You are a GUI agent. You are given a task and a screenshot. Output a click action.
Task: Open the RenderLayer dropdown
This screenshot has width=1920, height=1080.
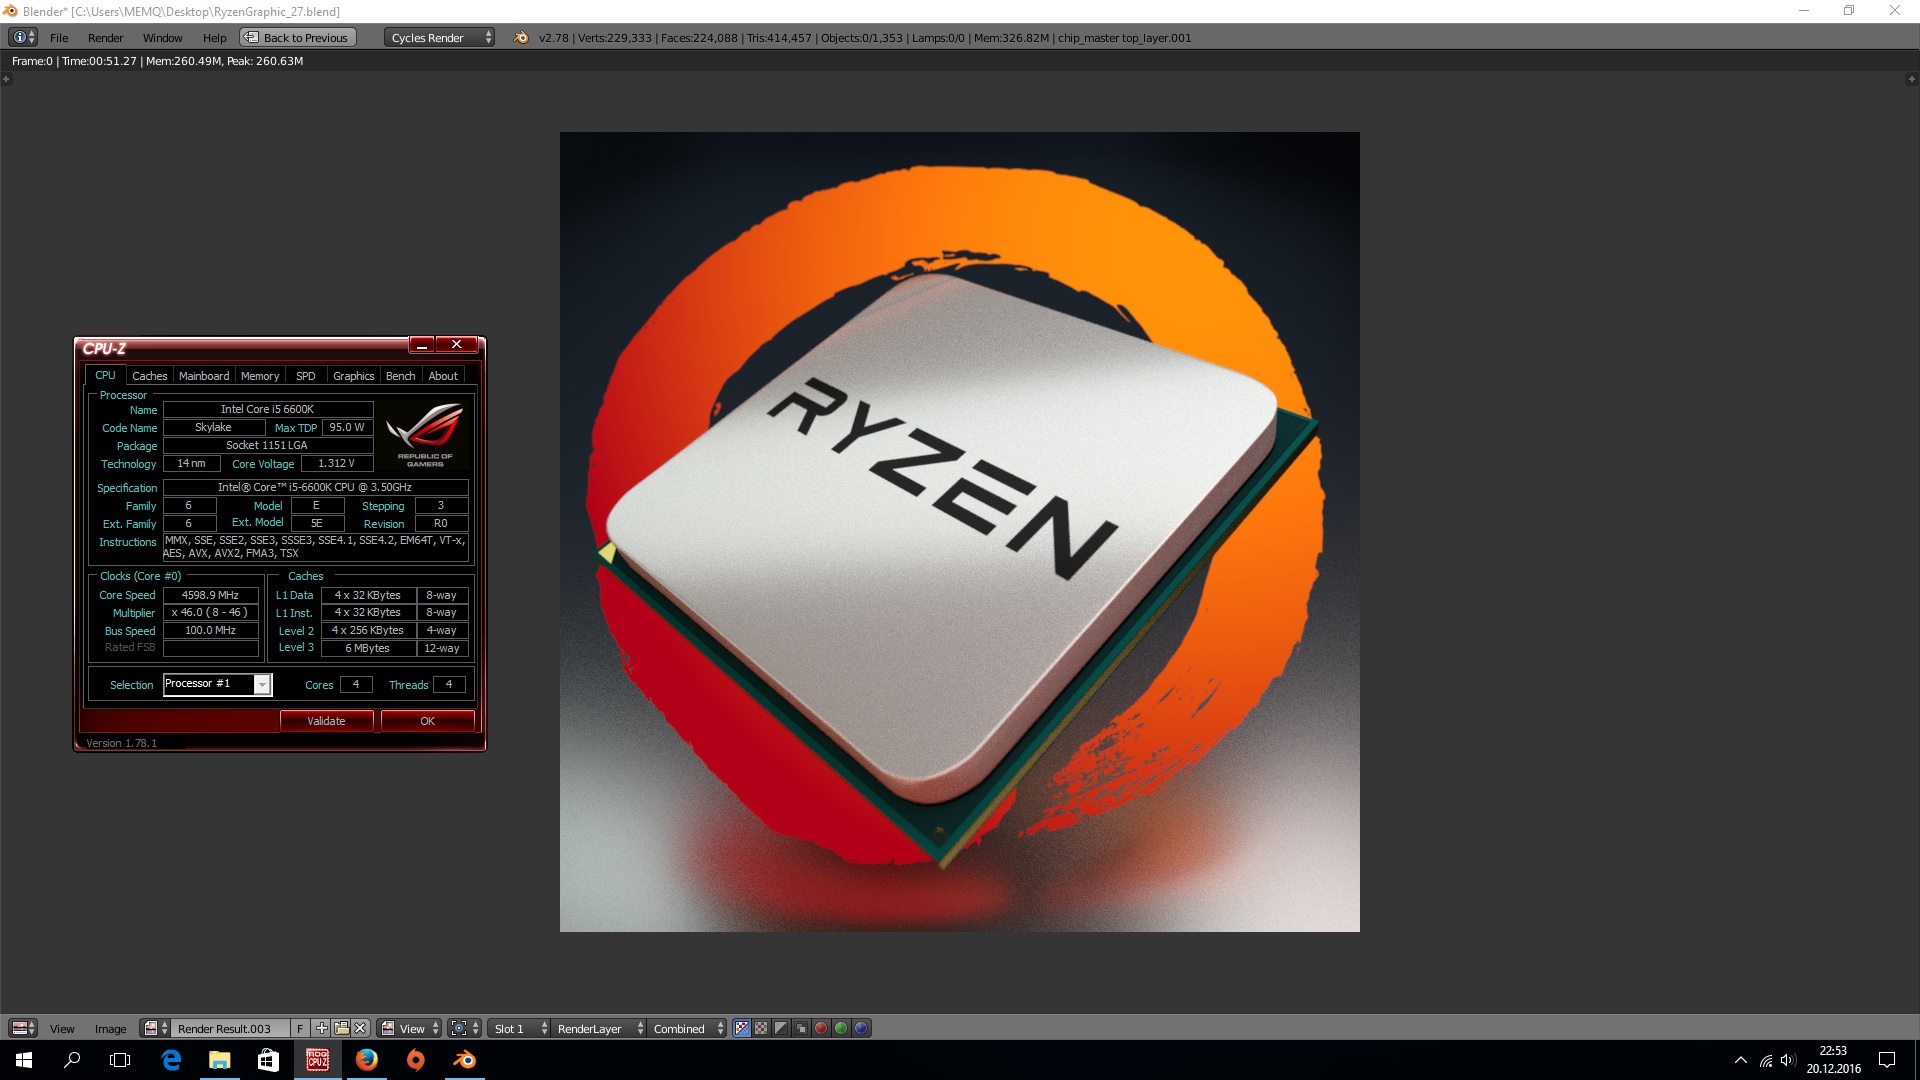[598, 1028]
